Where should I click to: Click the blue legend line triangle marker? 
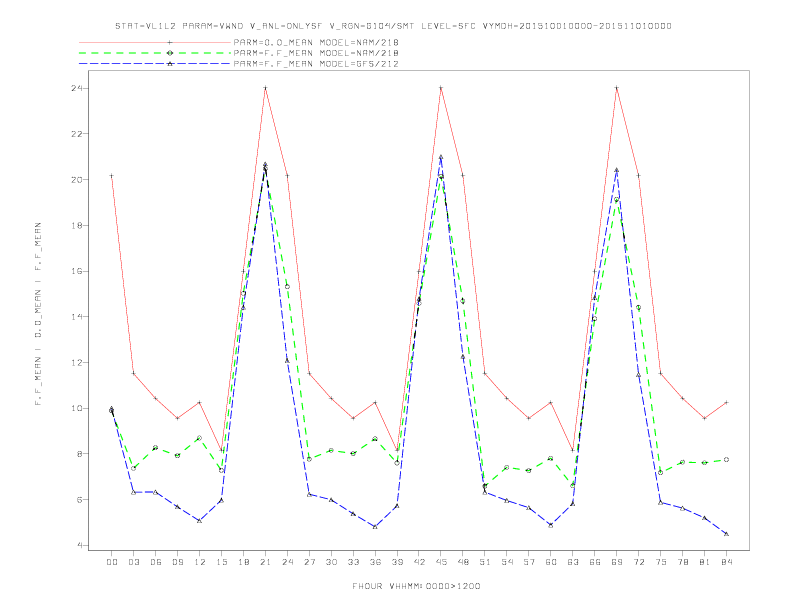click(170, 64)
